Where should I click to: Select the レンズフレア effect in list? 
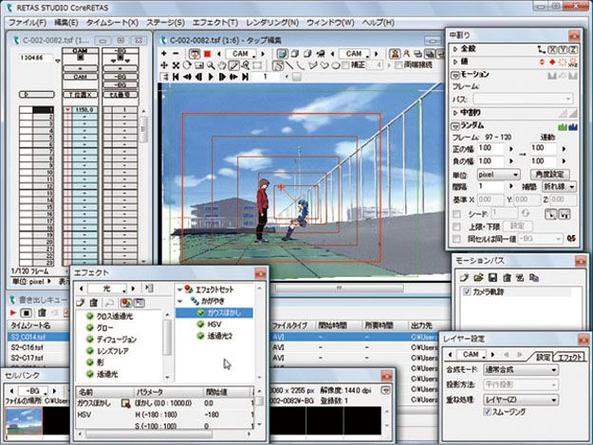[112, 351]
